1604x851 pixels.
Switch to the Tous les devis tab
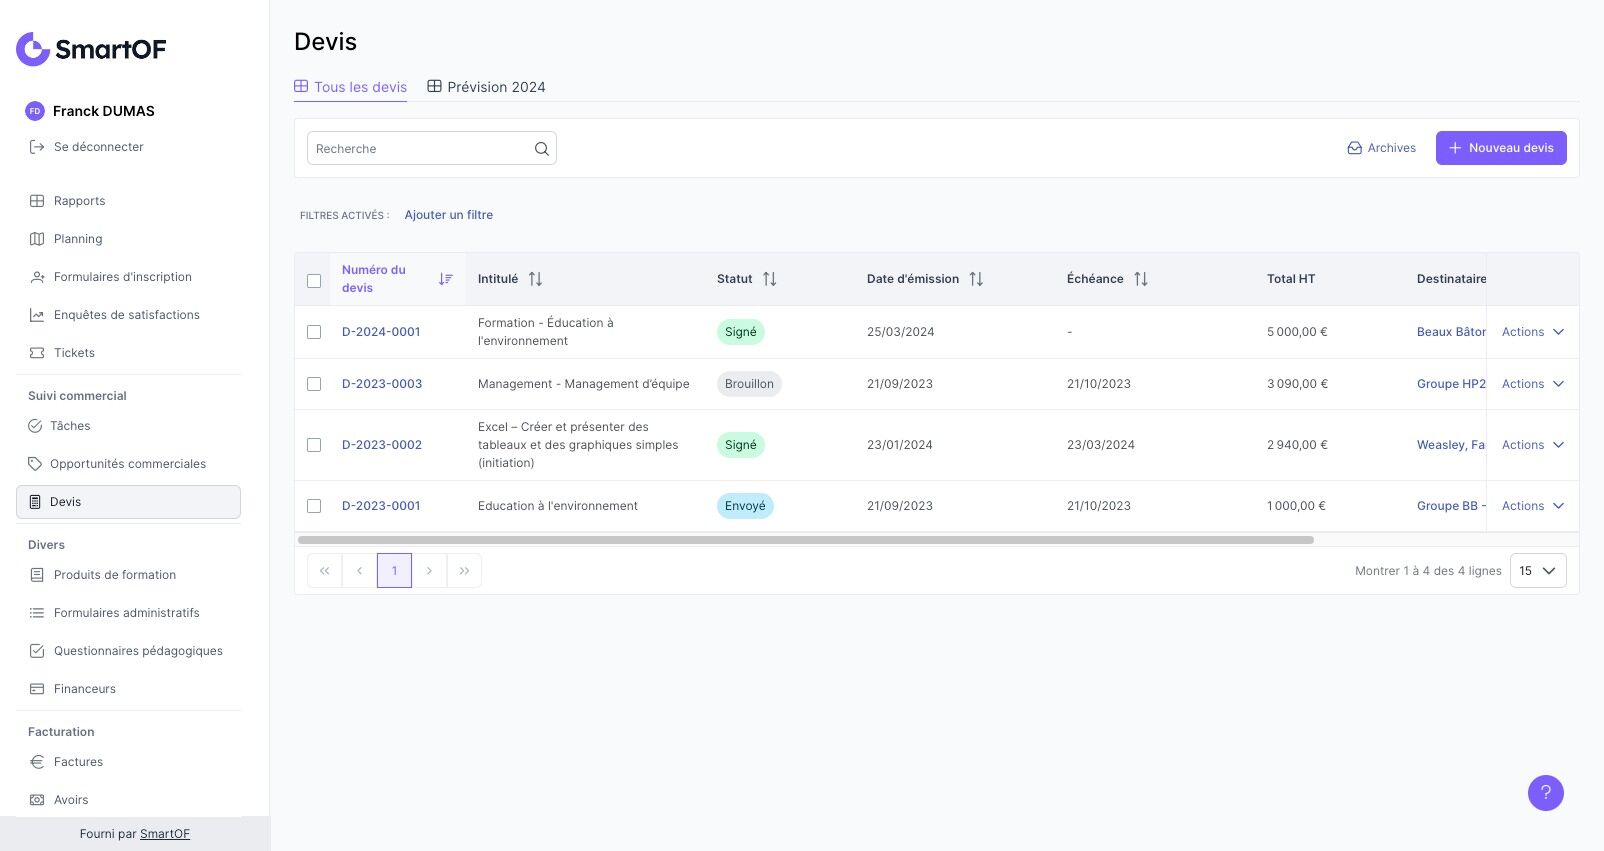point(350,87)
